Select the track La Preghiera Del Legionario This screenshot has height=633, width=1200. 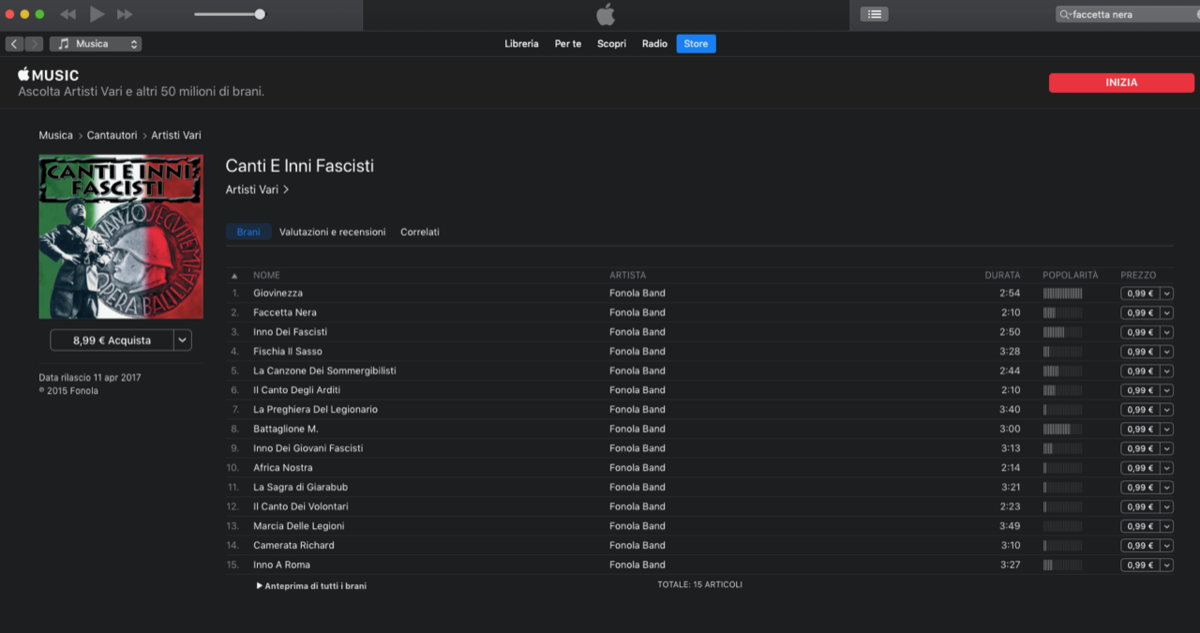(x=315, y=409)
